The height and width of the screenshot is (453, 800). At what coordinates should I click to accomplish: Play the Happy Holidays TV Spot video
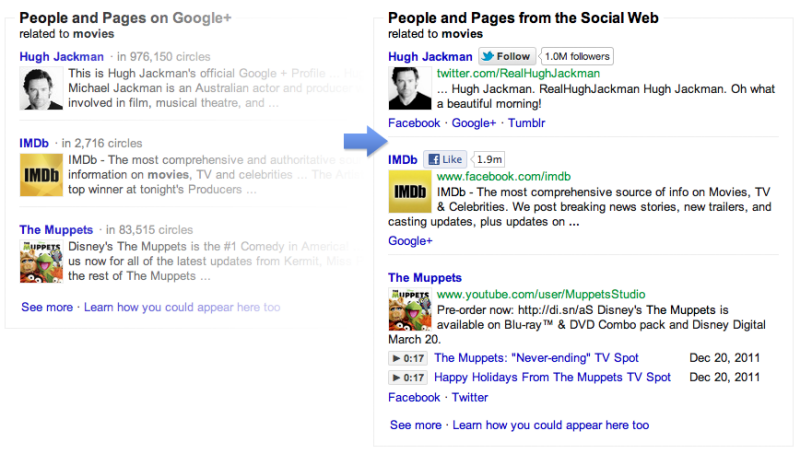click(x=408, y=377)
